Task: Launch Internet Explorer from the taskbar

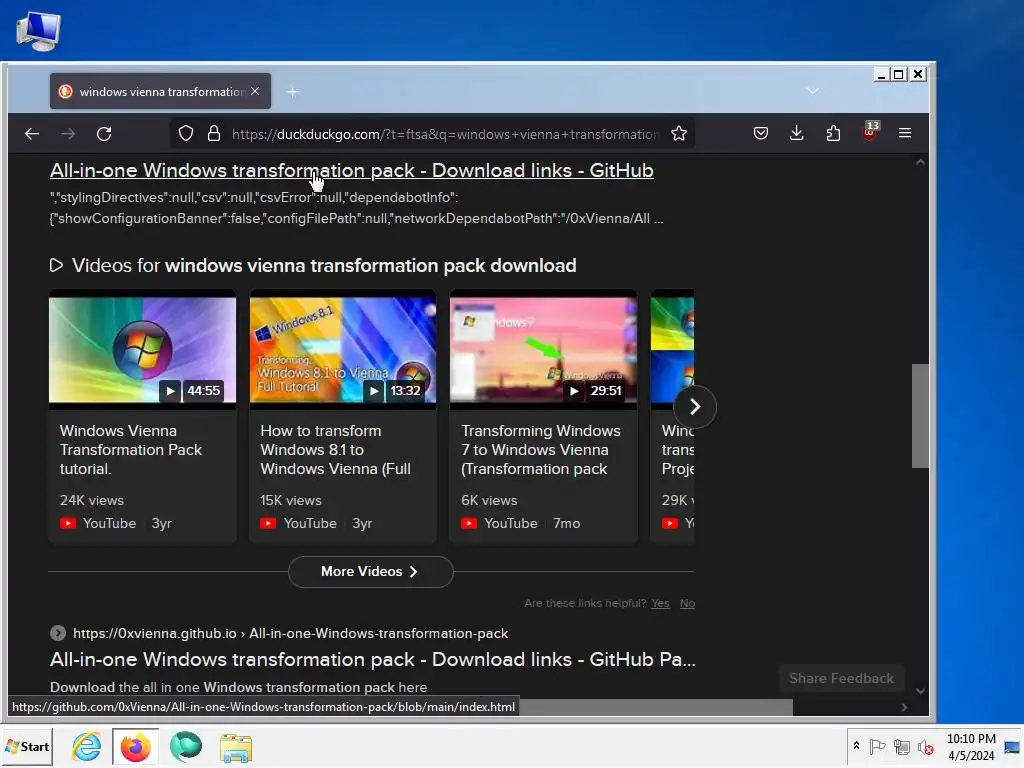Action: pos(87,746)
